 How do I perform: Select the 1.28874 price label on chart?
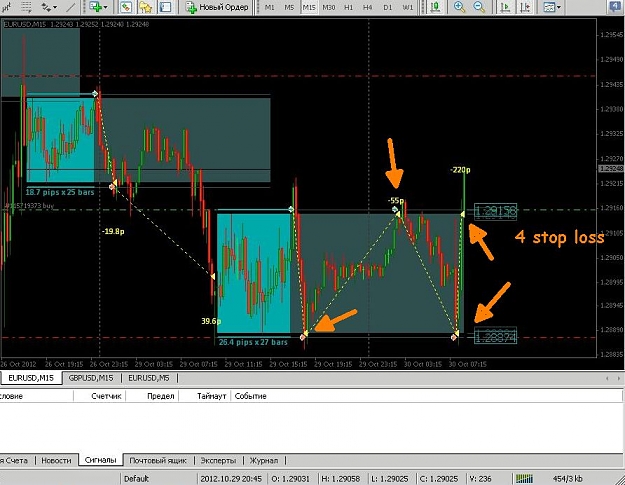click(495, 336)
